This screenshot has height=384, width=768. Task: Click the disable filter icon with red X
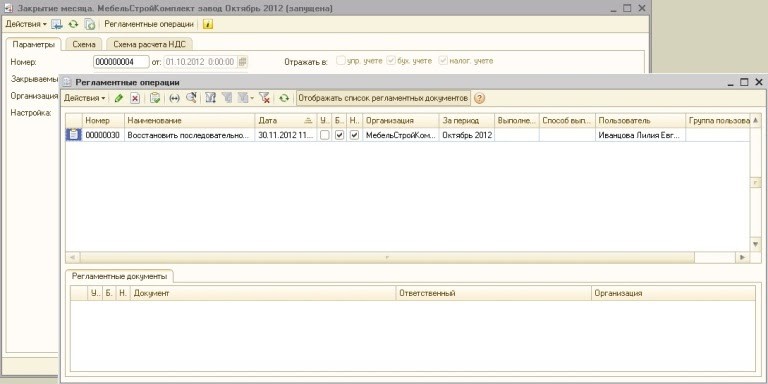pos(264,98)
